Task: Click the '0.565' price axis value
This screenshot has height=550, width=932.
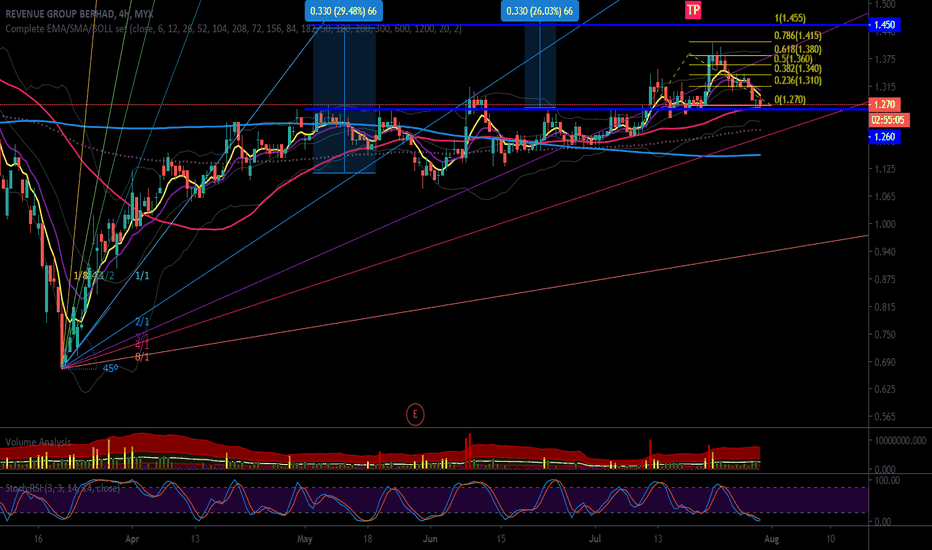Action: click(885, 417)
